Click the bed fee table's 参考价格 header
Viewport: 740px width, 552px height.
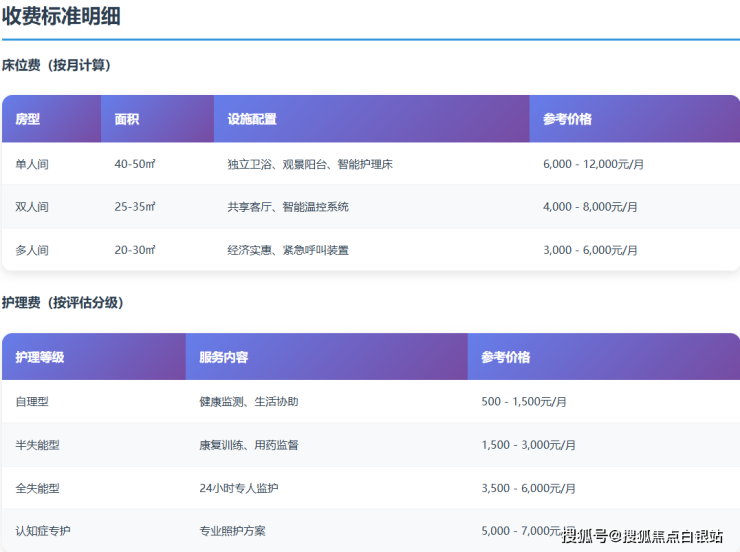567,119
